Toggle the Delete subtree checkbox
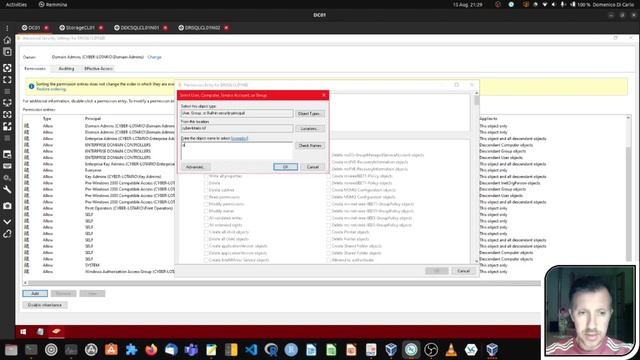Screen dimensions: 640x360 [x=206, y=190]
